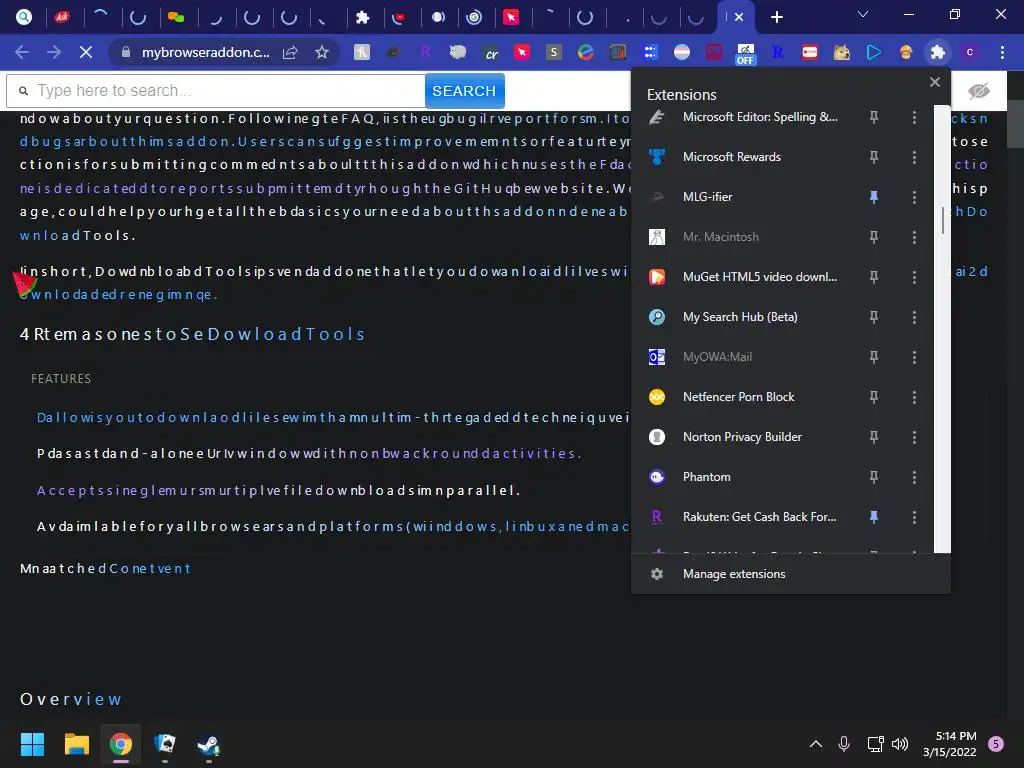Pin Microsoft Editor extension to toolbar
This screenshot has height=768, width=1024.
(x=874, y=117)
